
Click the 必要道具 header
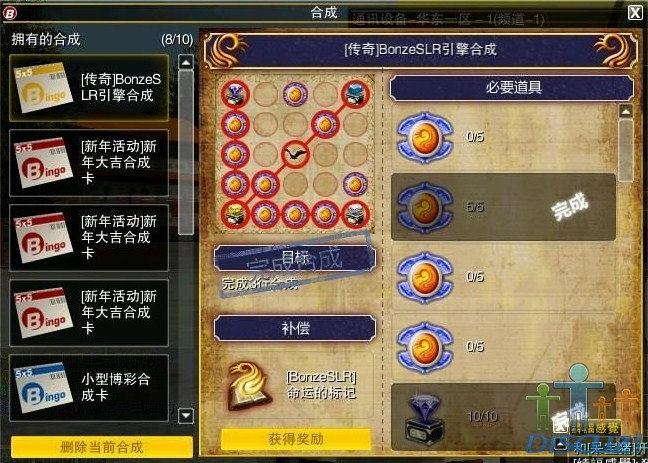(x=512, y=88)
